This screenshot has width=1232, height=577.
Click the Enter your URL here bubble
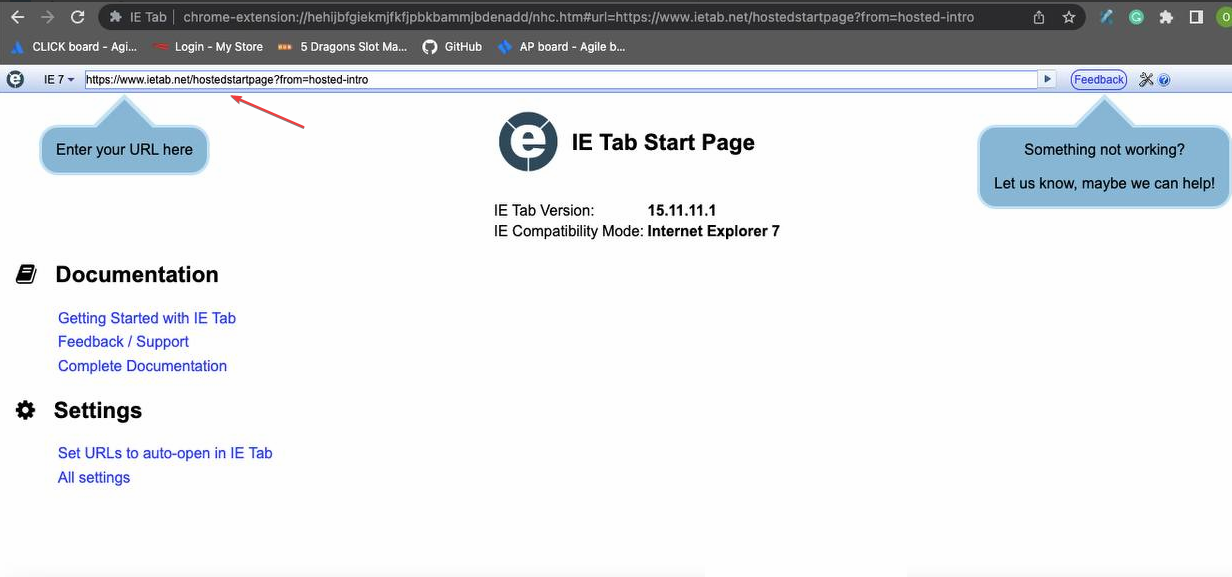click(x=124, y=150)
